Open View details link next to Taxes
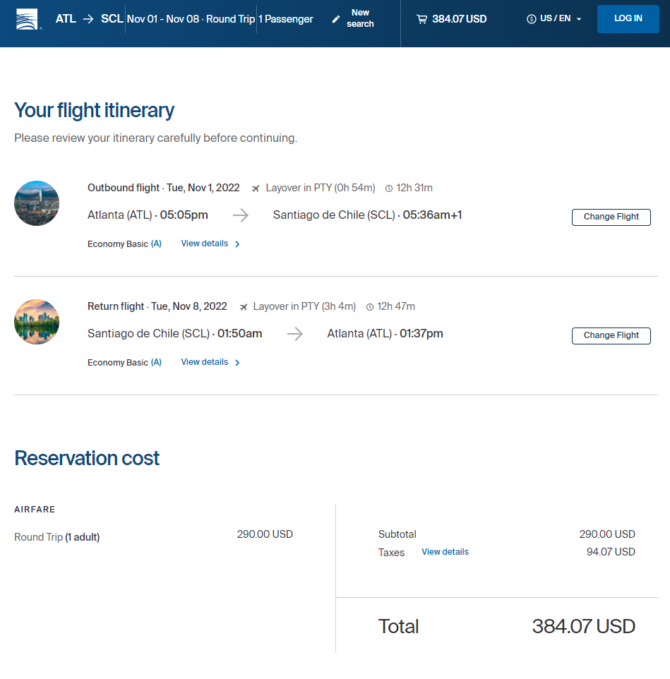Image resolution: width=670 pixels, height=679 pixels. pos(445,552)
